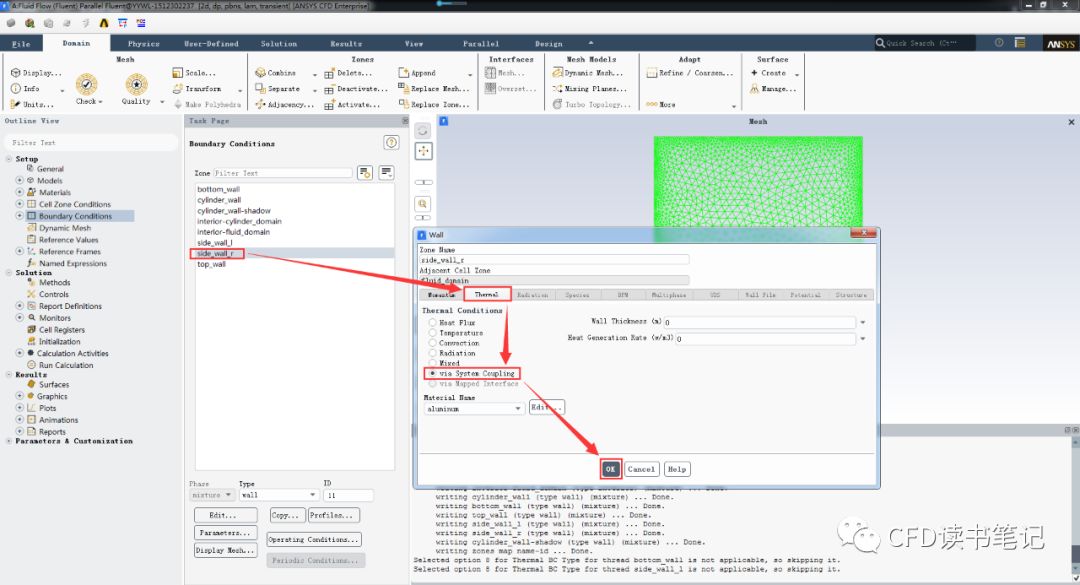Expand the Report Definitions node
The image size is (1080, 585).
(19, 306)
